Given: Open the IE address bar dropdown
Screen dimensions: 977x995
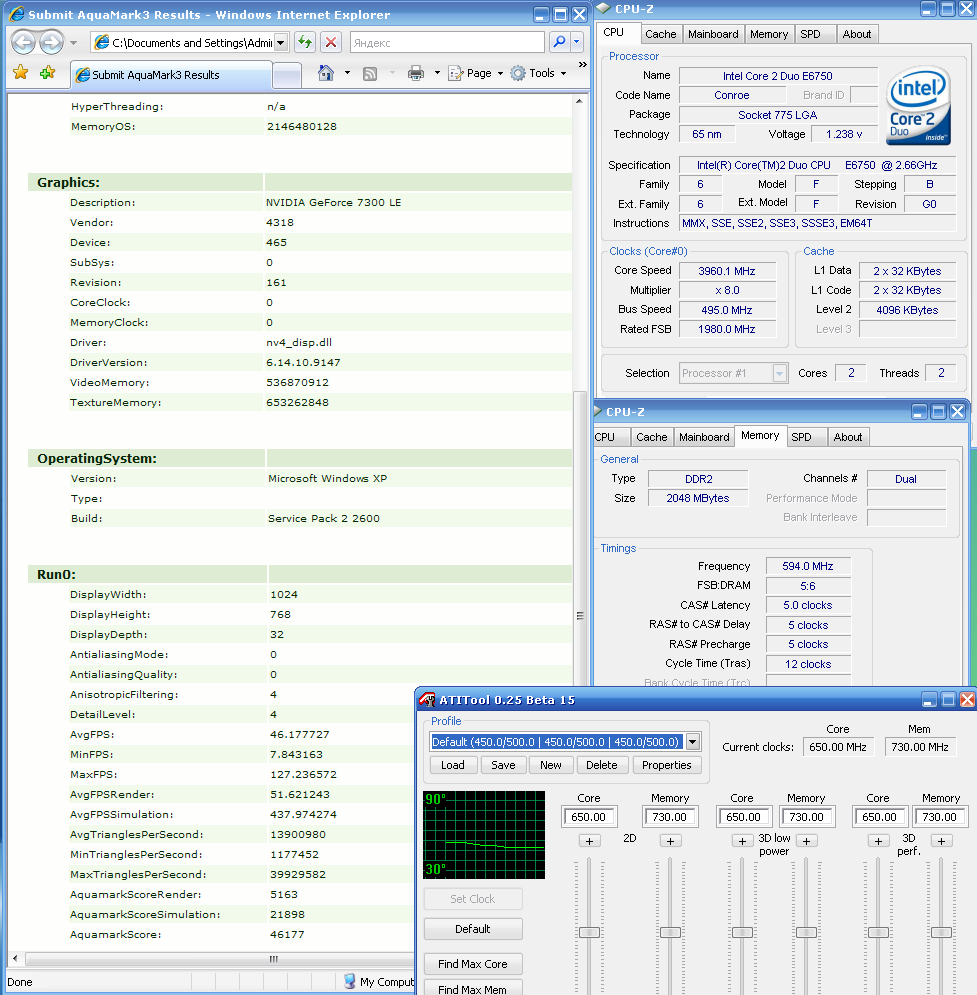Looking at the screenshot, I should point(281,43).
